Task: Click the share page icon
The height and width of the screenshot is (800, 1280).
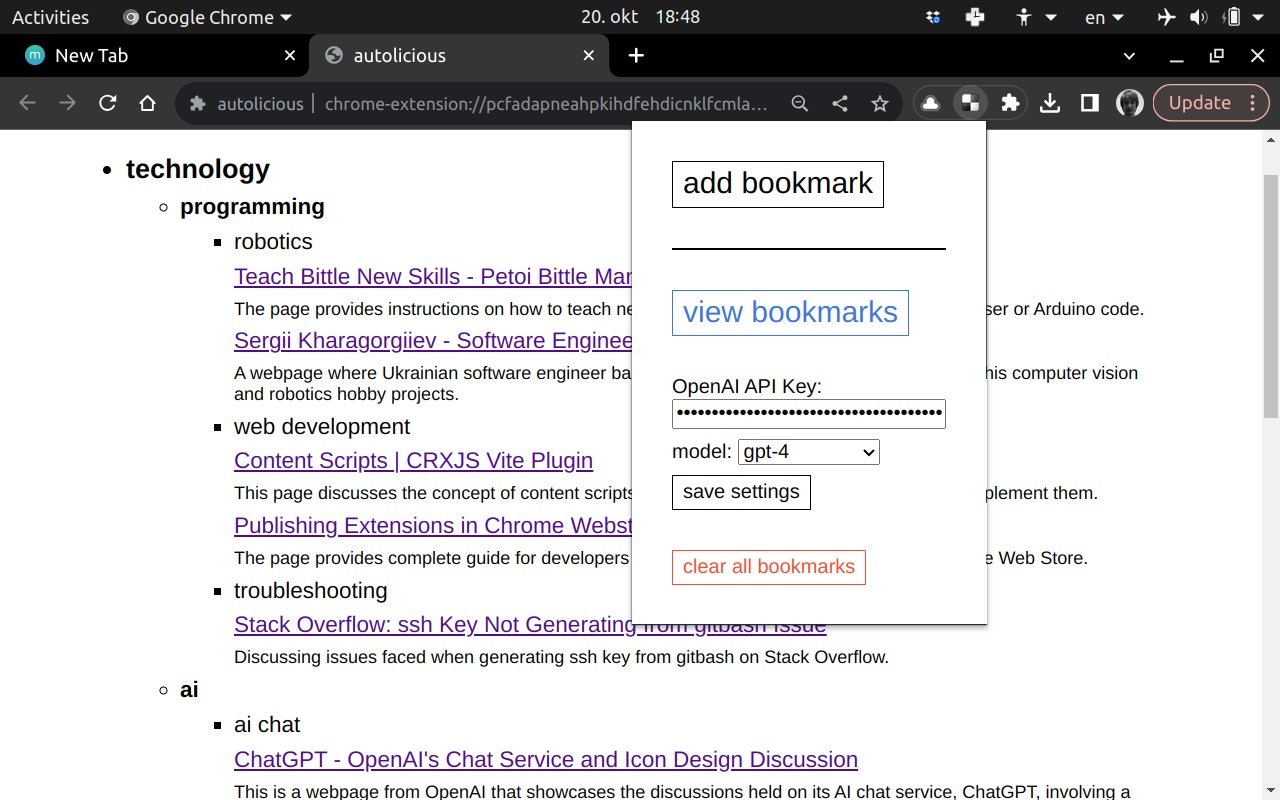Action: (x=840, y=103)
